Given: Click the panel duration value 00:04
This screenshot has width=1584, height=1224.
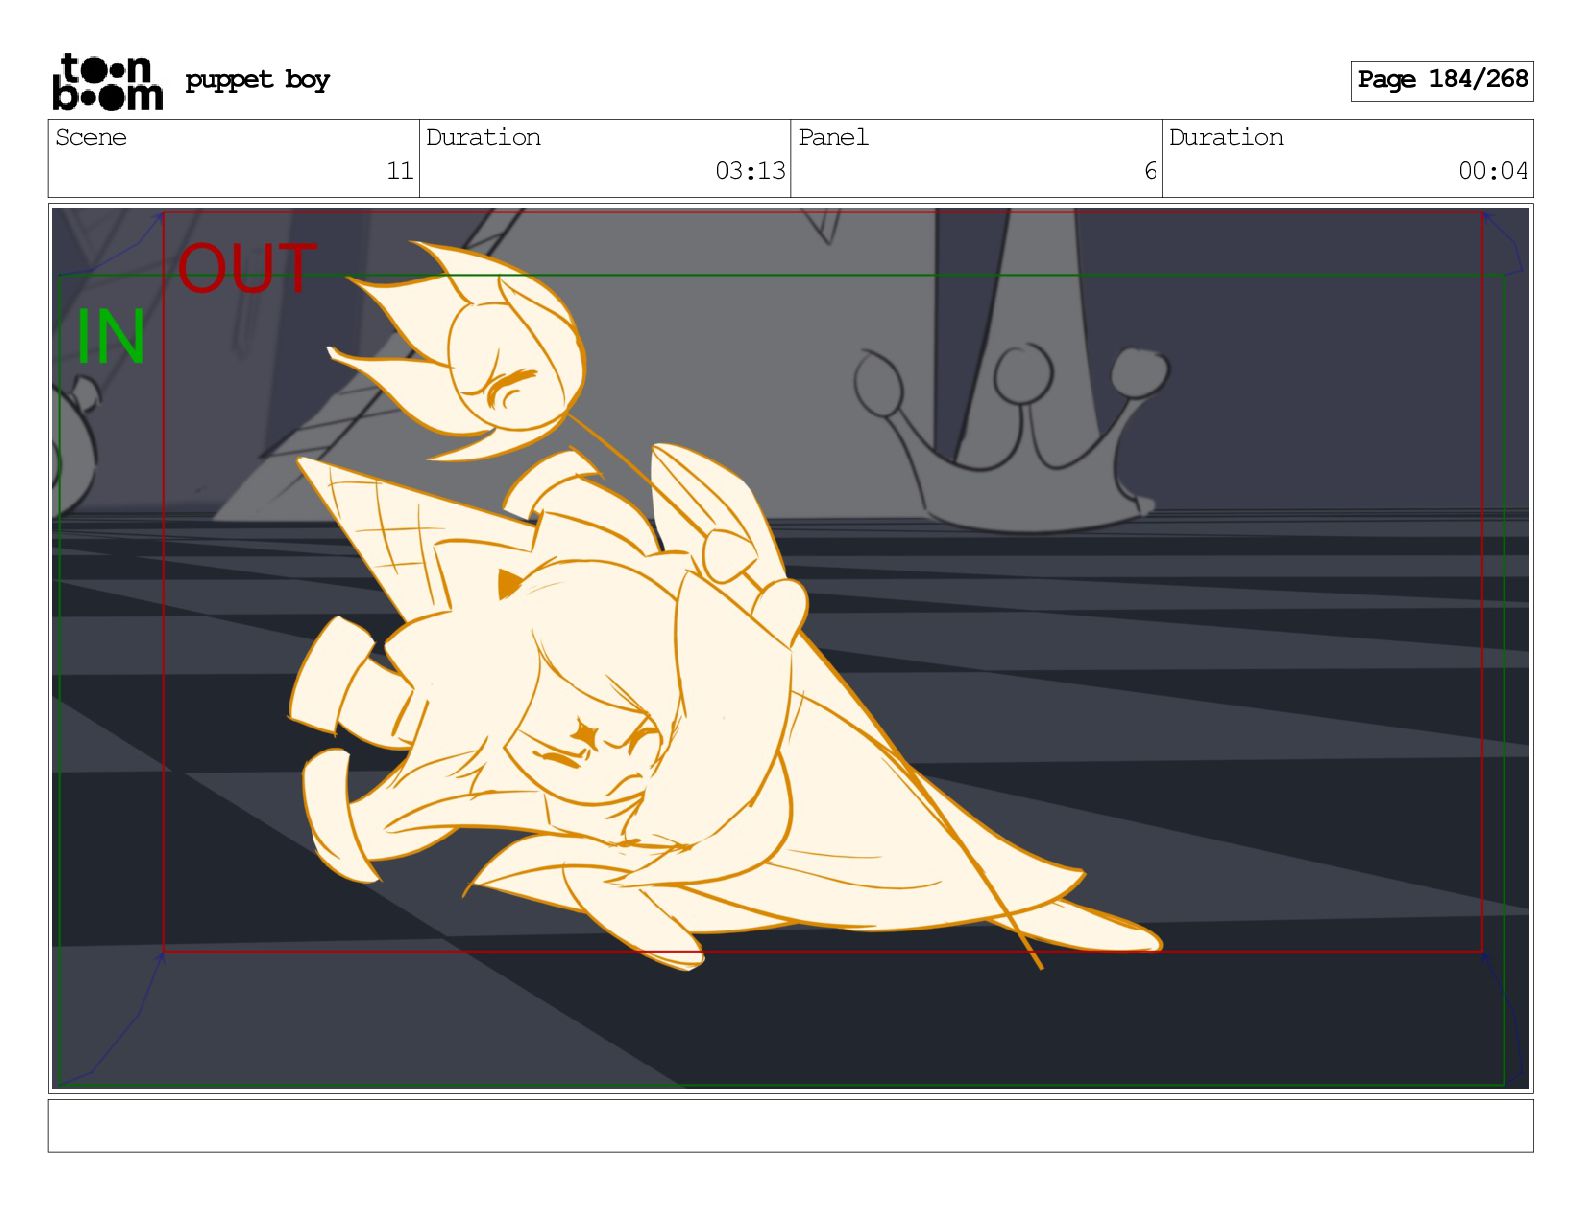Looking at the screenshot, I should [1493, 171].
